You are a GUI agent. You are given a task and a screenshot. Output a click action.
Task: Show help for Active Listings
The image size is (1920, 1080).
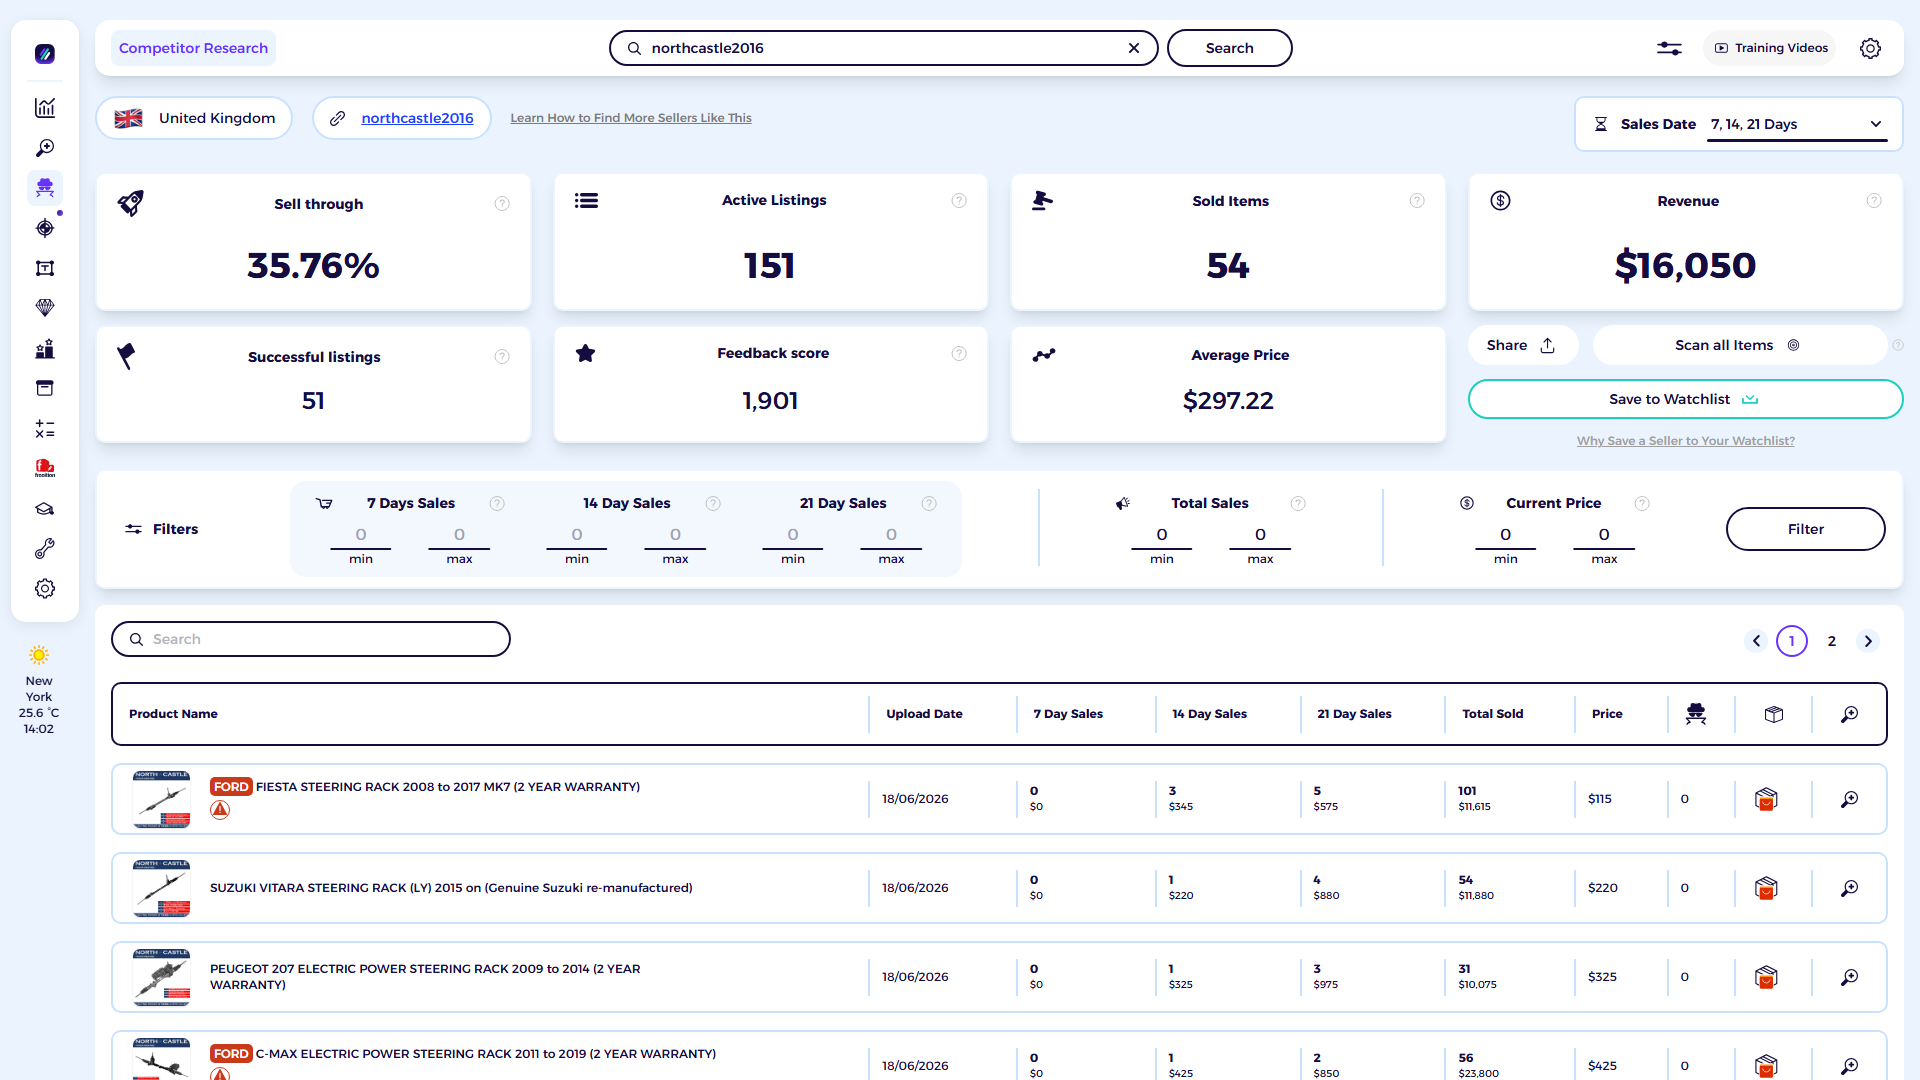pyautogui.click(x=959, y=201)
